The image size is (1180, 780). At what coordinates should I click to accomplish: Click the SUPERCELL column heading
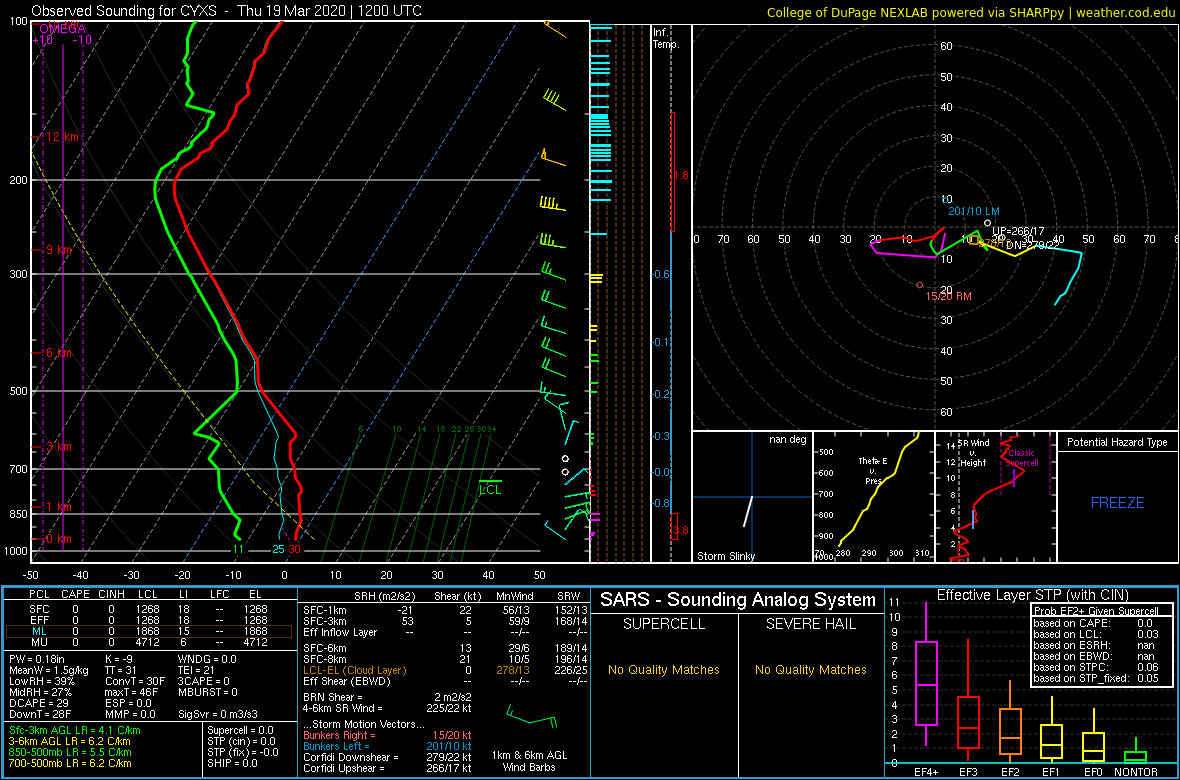pyautogui.click(x=663, y=625)
